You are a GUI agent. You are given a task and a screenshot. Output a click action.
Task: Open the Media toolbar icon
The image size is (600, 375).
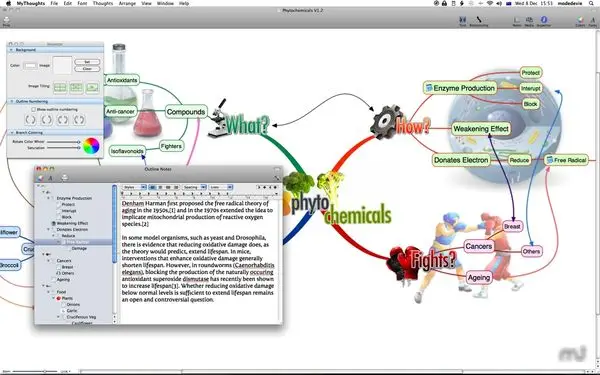[x=529, y=21]
